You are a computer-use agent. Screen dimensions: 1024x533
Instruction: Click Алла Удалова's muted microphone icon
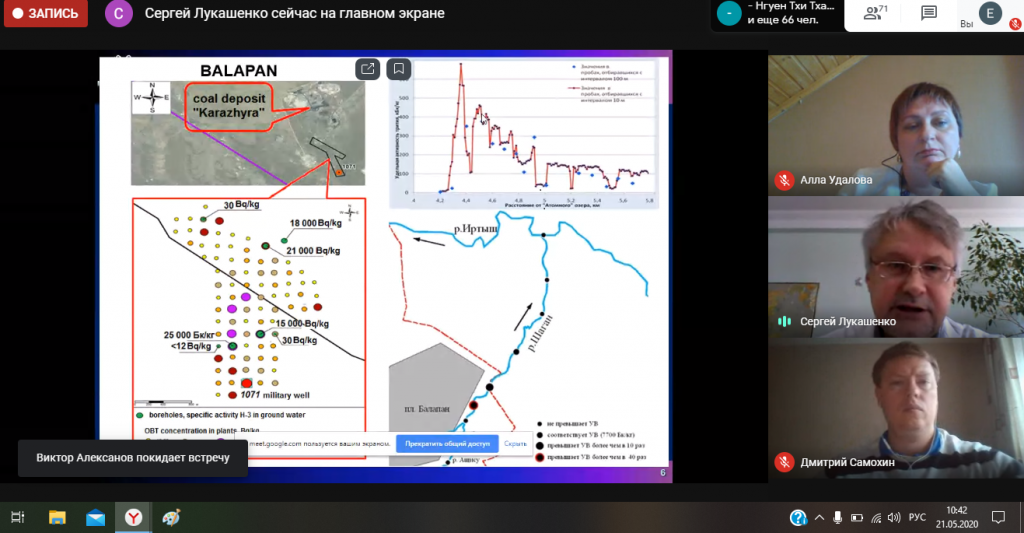pyautogui.click(x=784, y=180)
